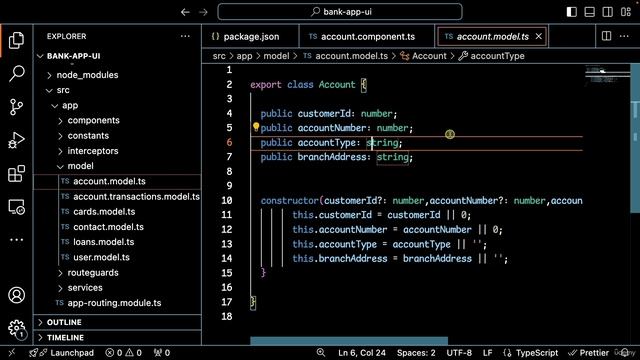This screenshot has height=360, width=640.
Task: Go forward with the right arrow
Action: 203,12
